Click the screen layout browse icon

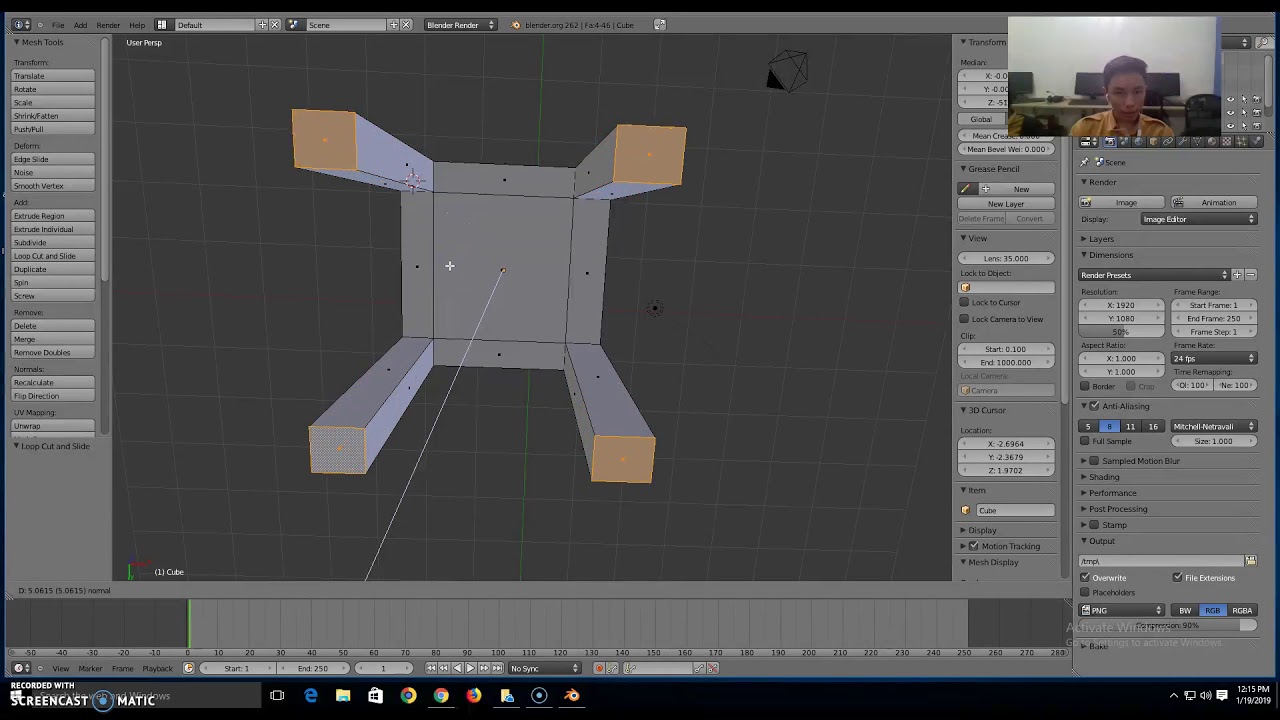click(x=162, y=25)
